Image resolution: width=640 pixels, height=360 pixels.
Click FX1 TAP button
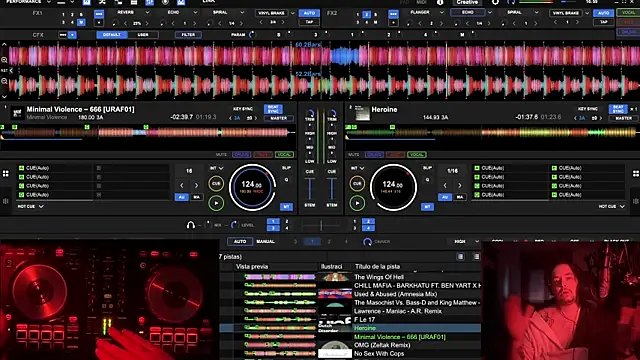[309, 22]
